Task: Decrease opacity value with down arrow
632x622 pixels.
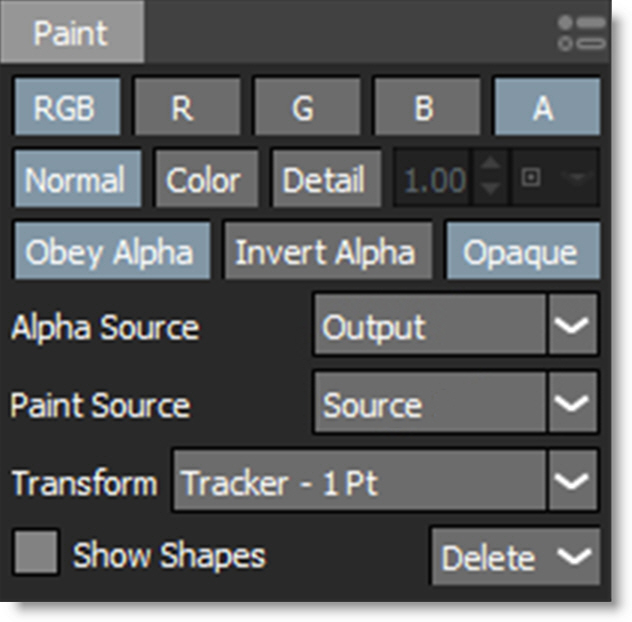Action: [x=489, y=191]
